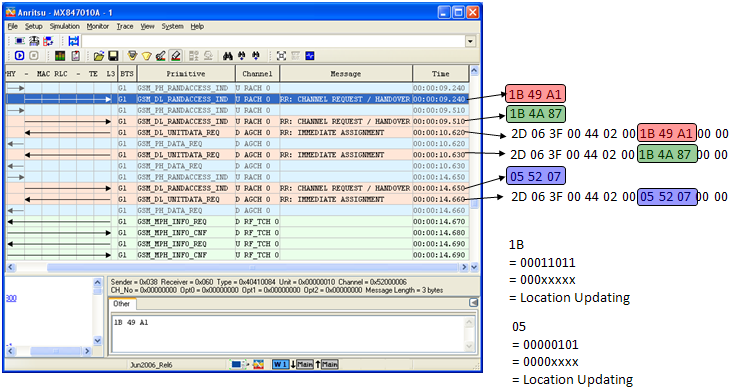Select the GSM_MPH_INFO_CNF row at 00:00:14.680

click(237, 233)
